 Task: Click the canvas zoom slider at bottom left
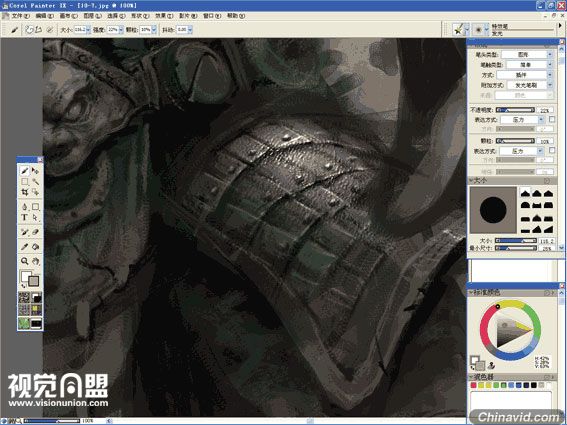tap(51, 421)
